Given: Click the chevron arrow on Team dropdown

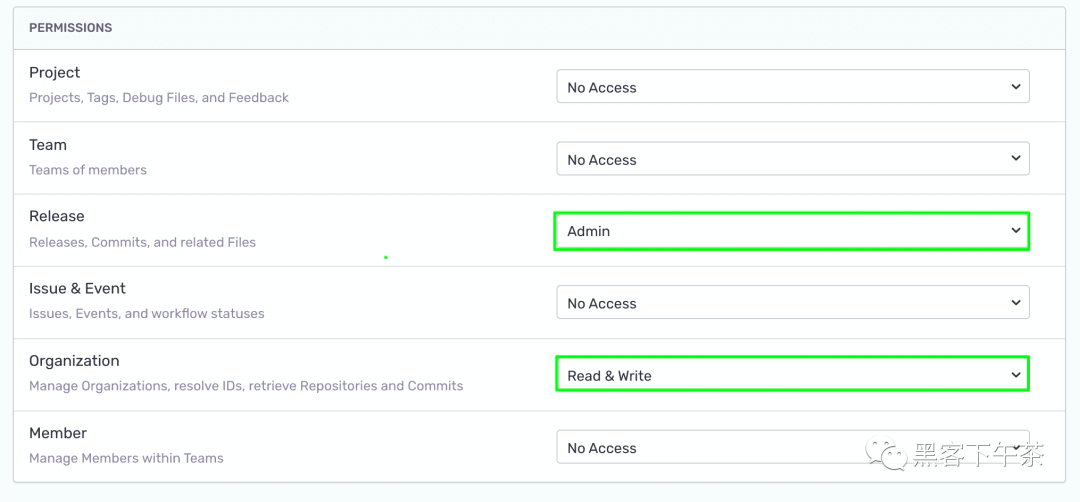Looking at the screenshot, I should (x=1015, y=158).
